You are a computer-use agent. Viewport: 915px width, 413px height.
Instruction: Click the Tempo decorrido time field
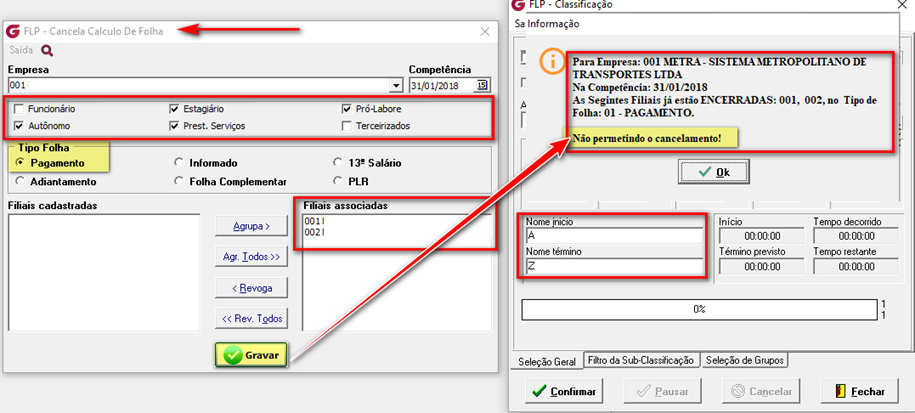click(x=857, y=236)
